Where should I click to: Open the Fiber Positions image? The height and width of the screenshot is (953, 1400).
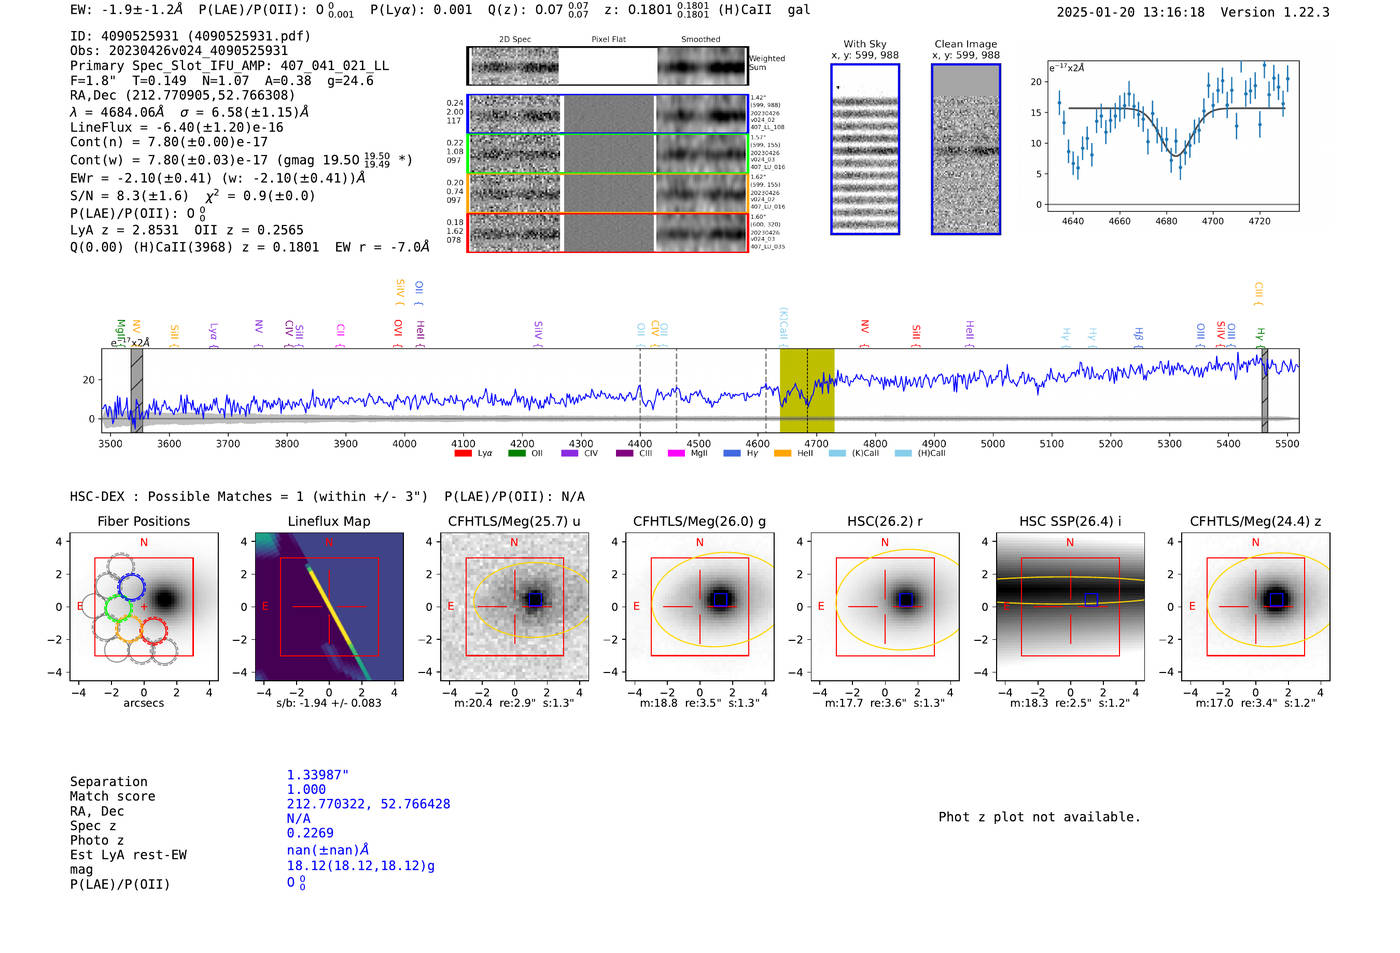(x=144, y=606)
